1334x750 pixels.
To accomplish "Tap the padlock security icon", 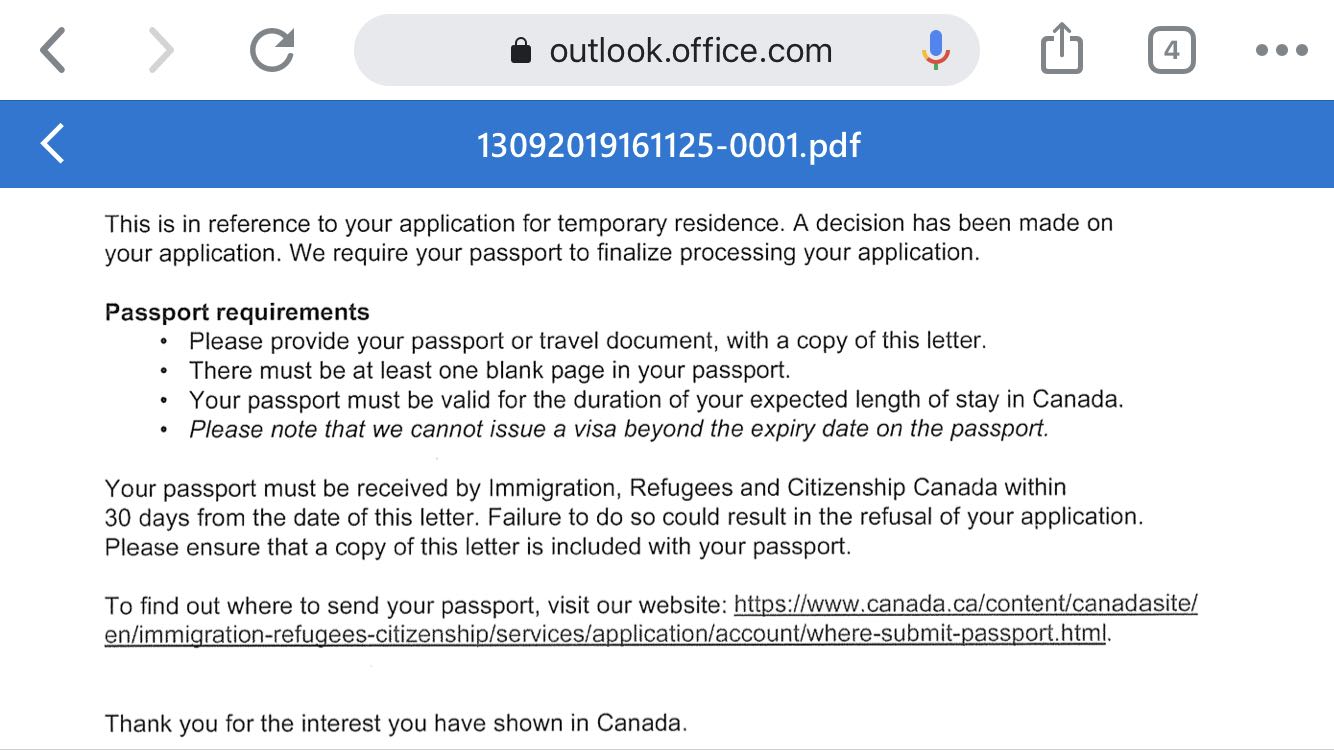I will point(521,51).
